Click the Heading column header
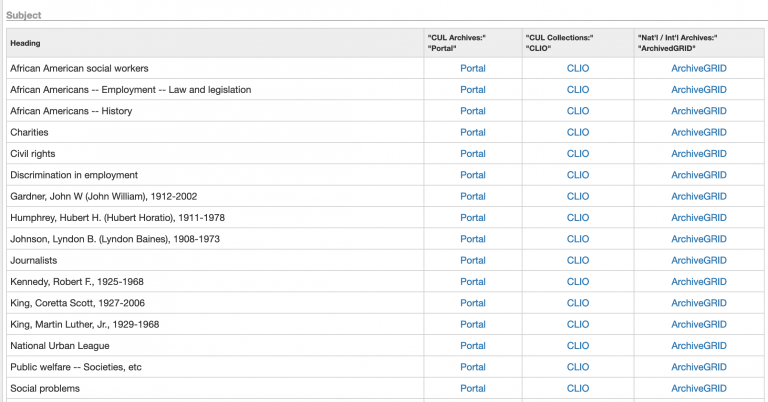 pos(215,43)
